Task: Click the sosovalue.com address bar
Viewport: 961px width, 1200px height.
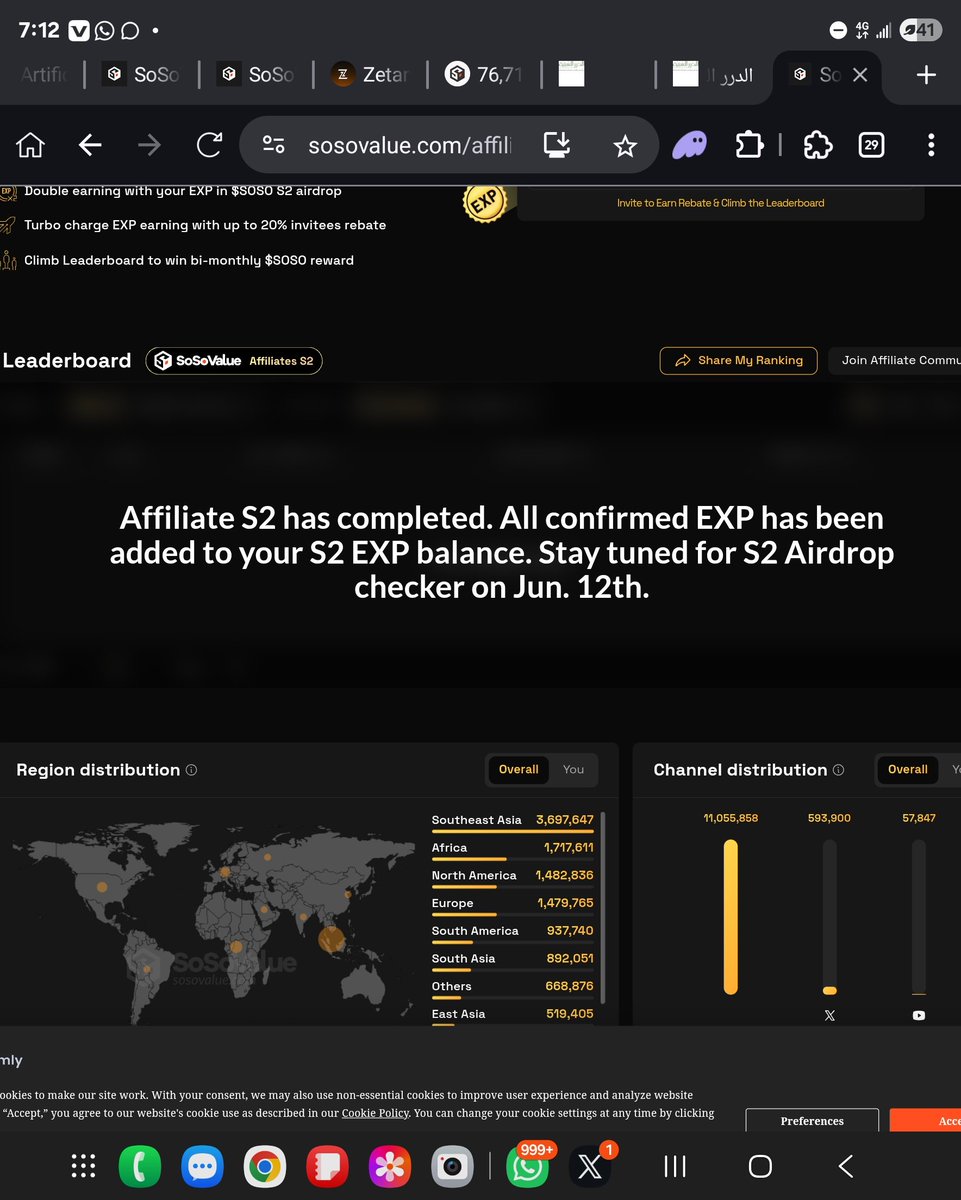Action: tap(410, 146)
